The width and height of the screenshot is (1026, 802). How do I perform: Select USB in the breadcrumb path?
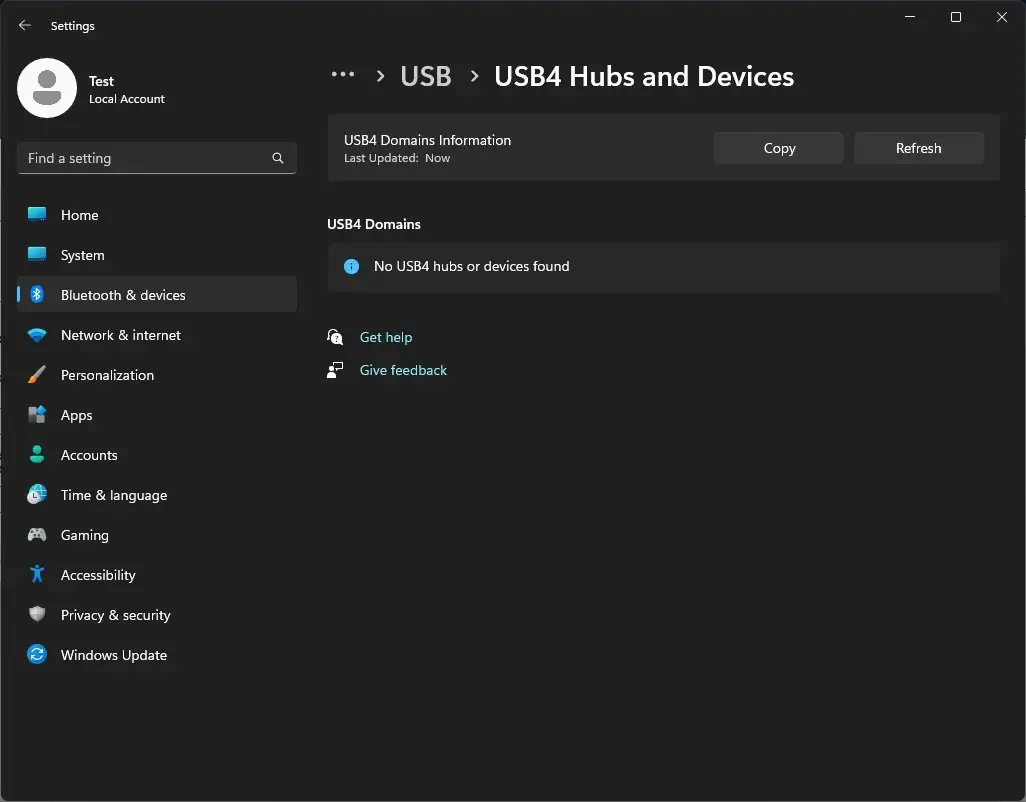426,76
